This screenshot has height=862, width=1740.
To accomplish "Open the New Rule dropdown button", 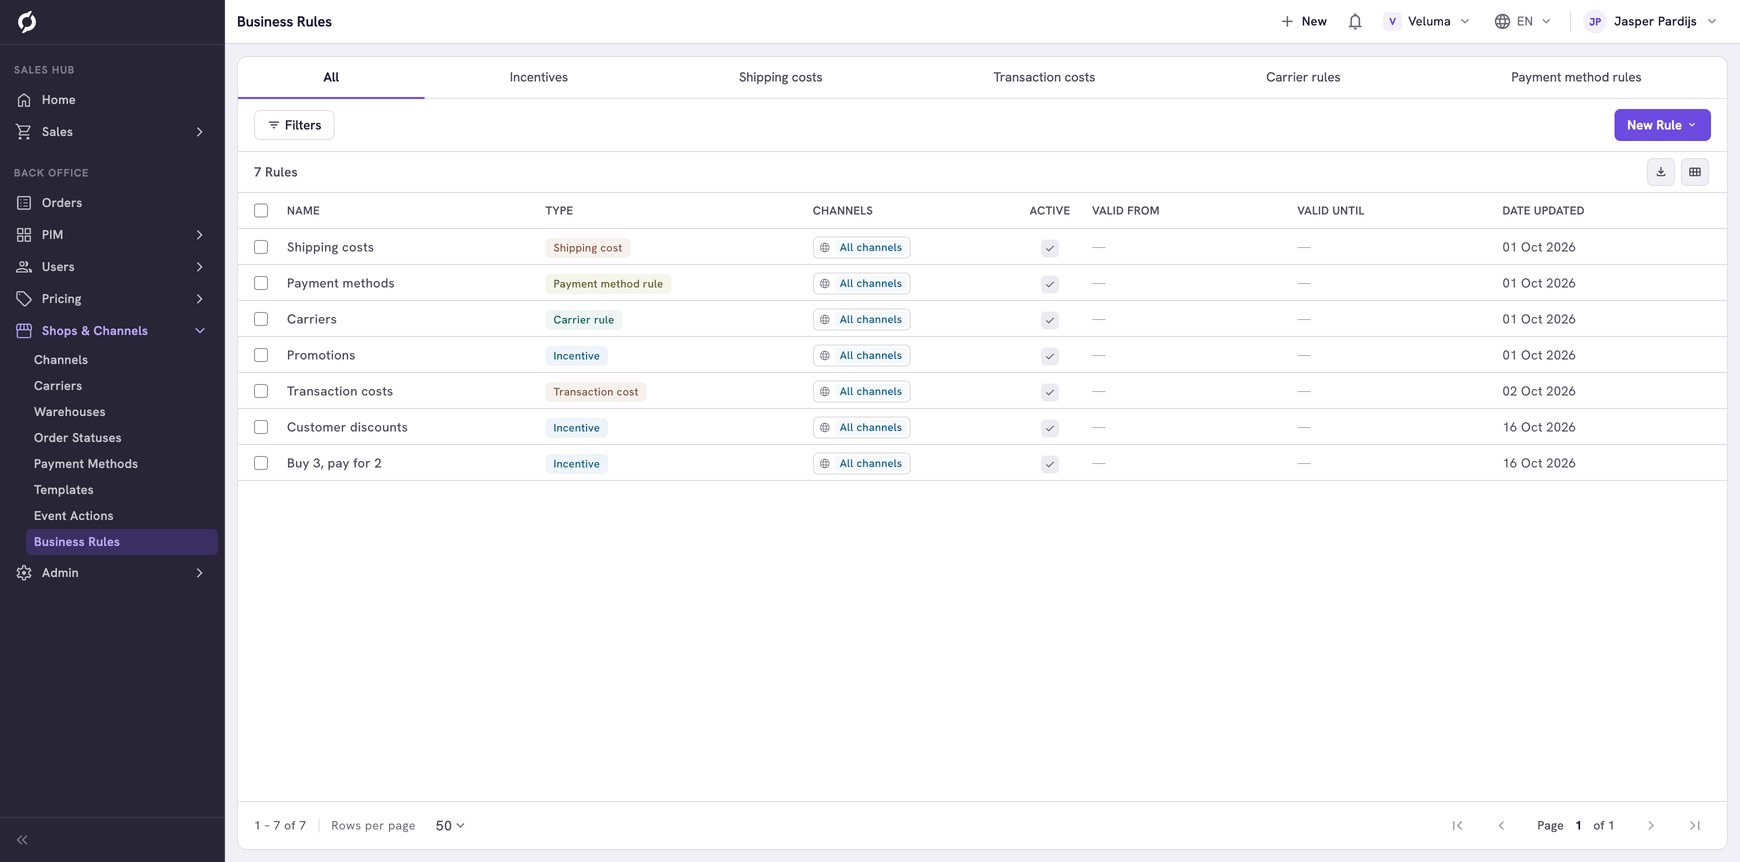I will [1662, 125].
